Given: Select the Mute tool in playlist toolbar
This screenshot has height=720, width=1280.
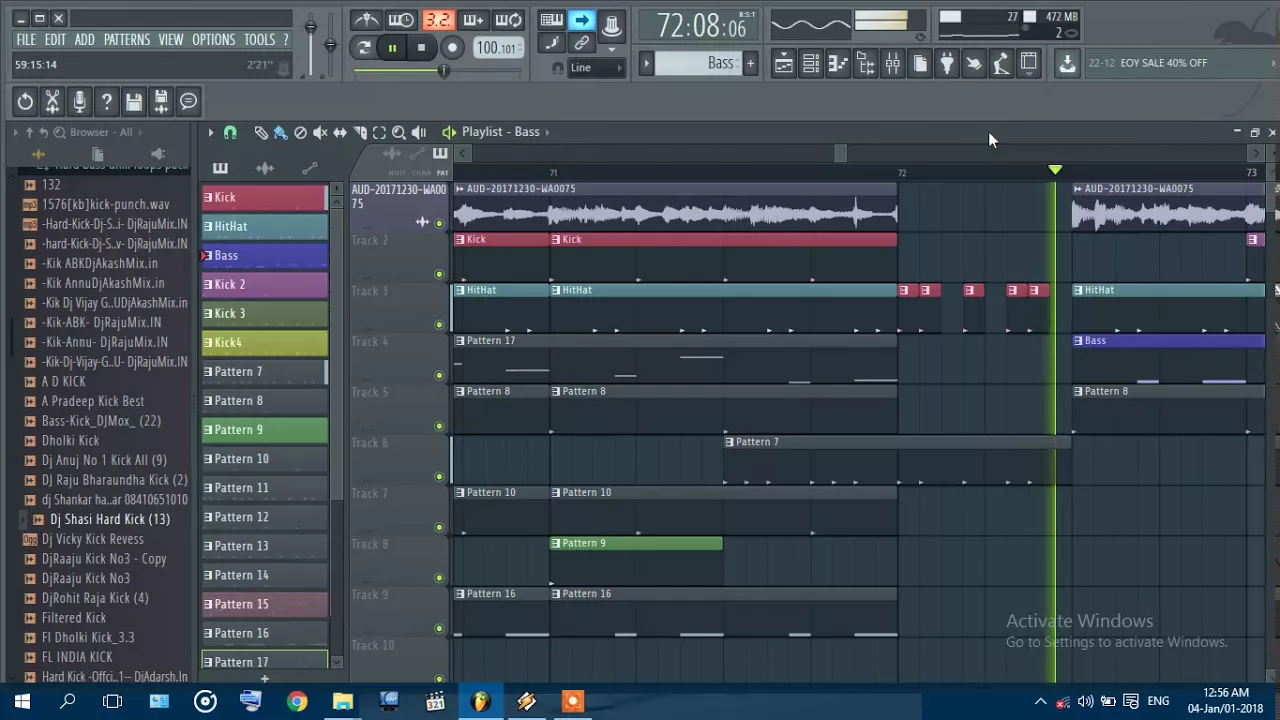Looking at the screenshot, I should pyautogui.click(x=320, y=132).
